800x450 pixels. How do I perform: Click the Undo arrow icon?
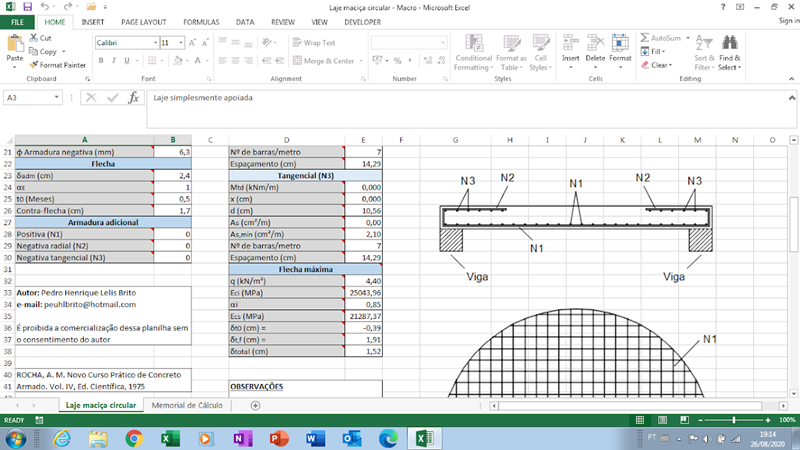45,7
